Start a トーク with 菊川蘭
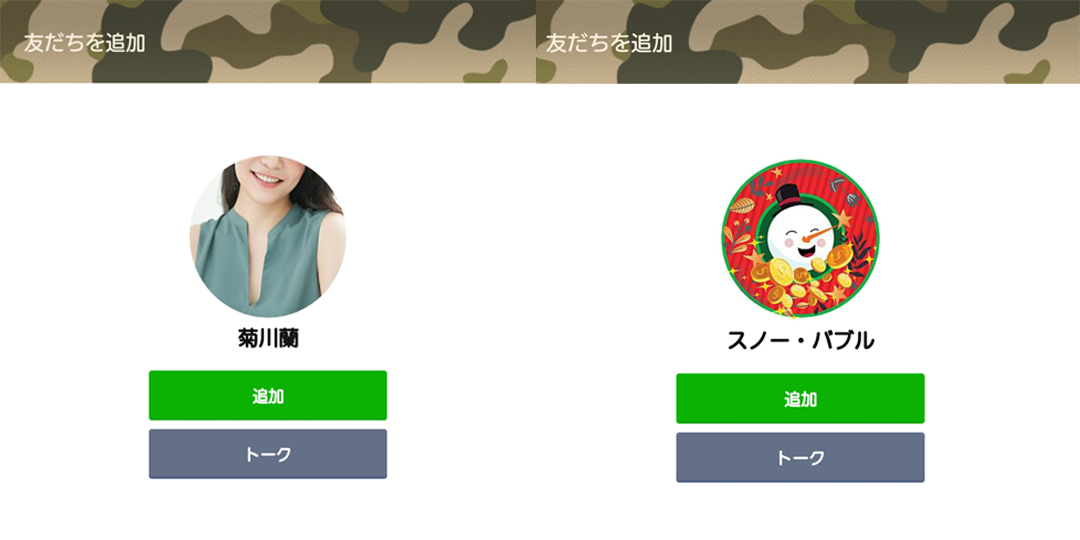This screenshot has height=540, width=1080. click(268, 454)
